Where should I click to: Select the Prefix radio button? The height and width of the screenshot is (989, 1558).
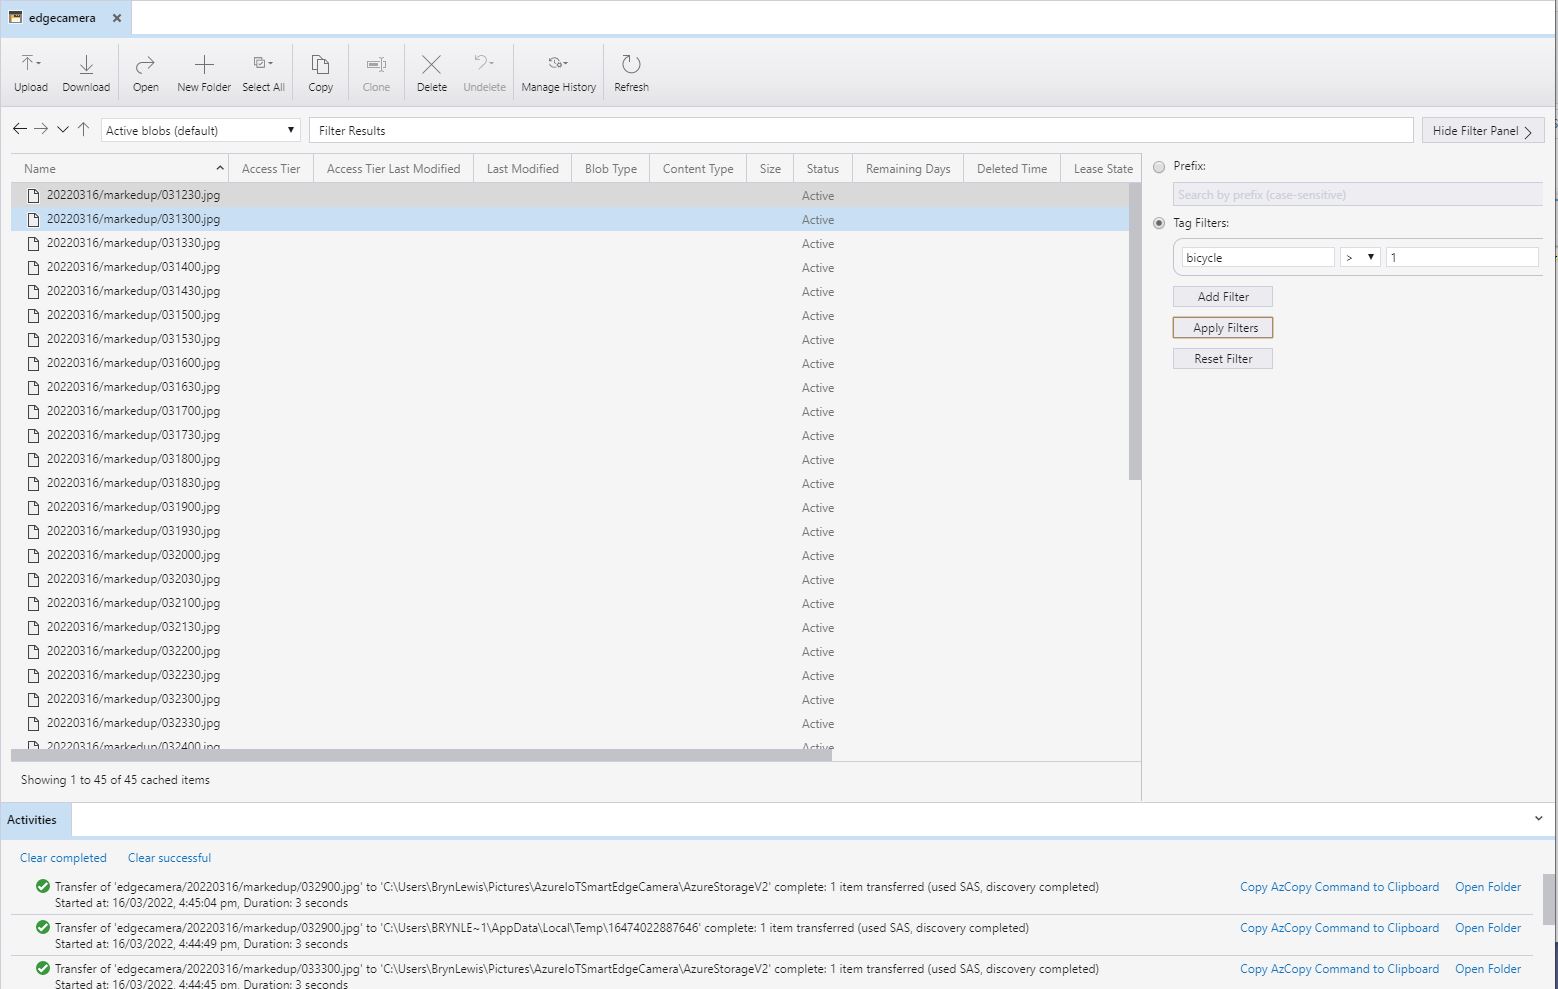[x=1159, y=167]
